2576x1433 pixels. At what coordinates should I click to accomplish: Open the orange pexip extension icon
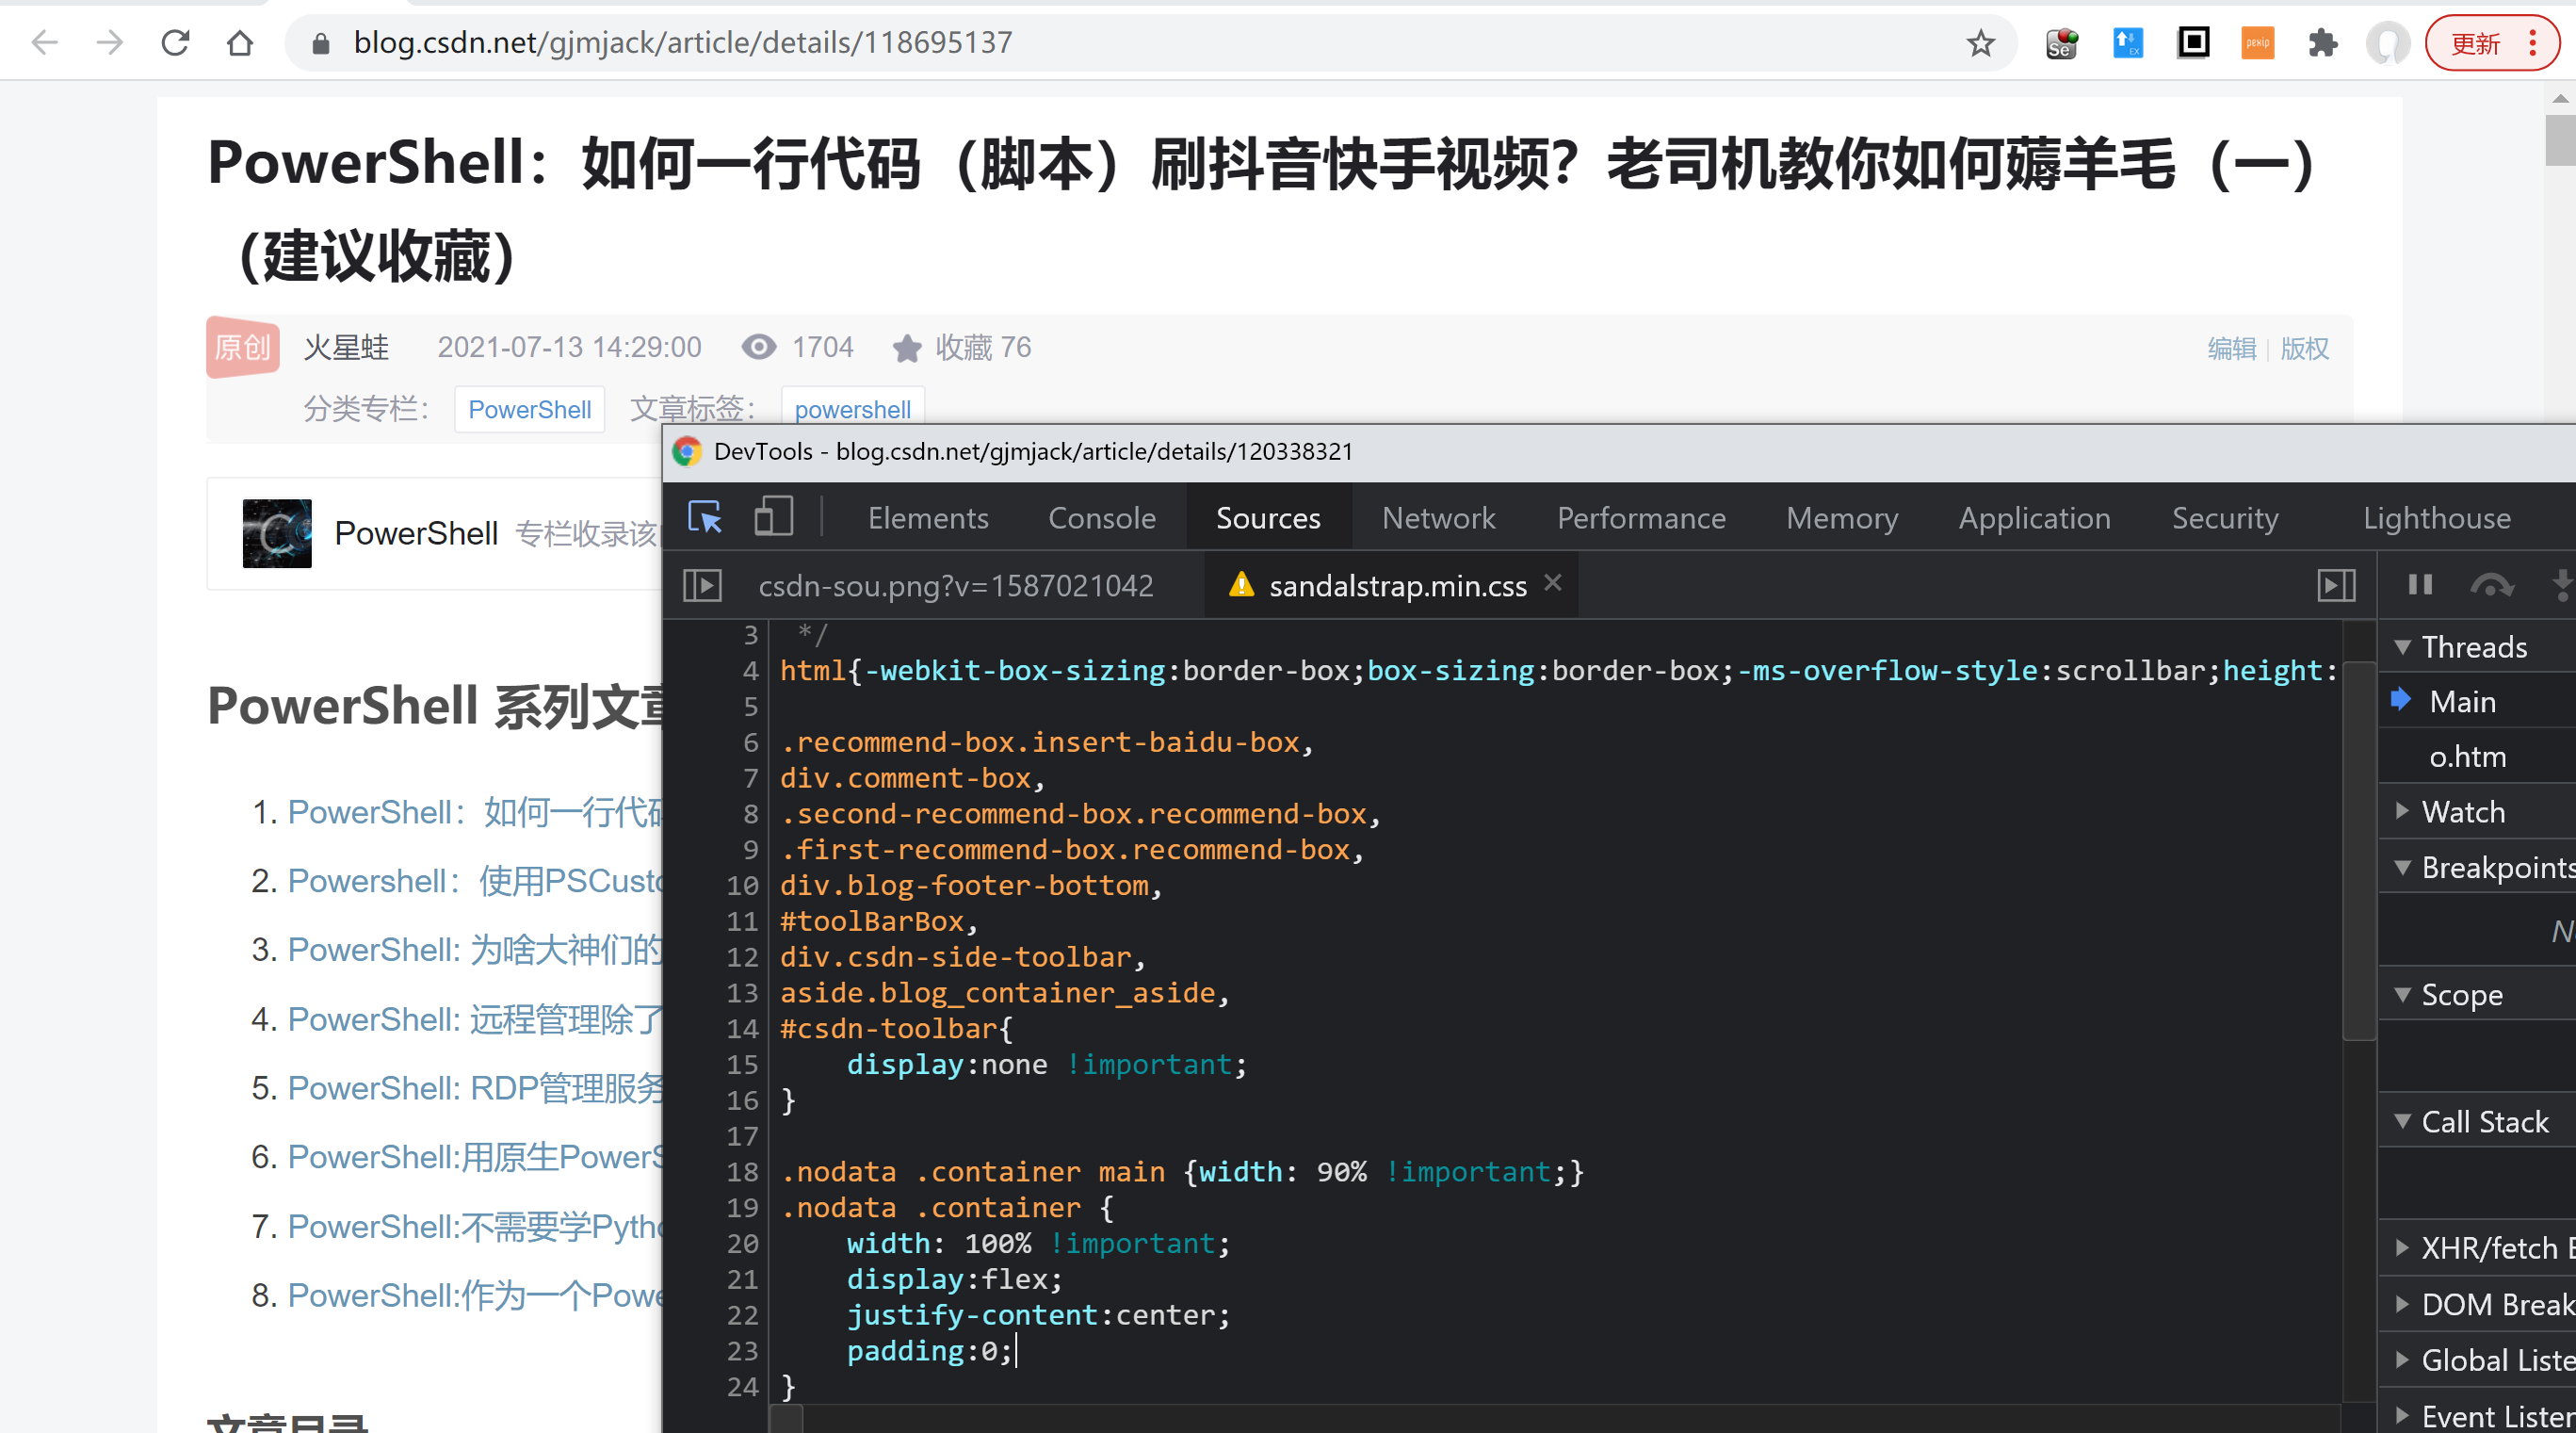[x=2258, y=43]
